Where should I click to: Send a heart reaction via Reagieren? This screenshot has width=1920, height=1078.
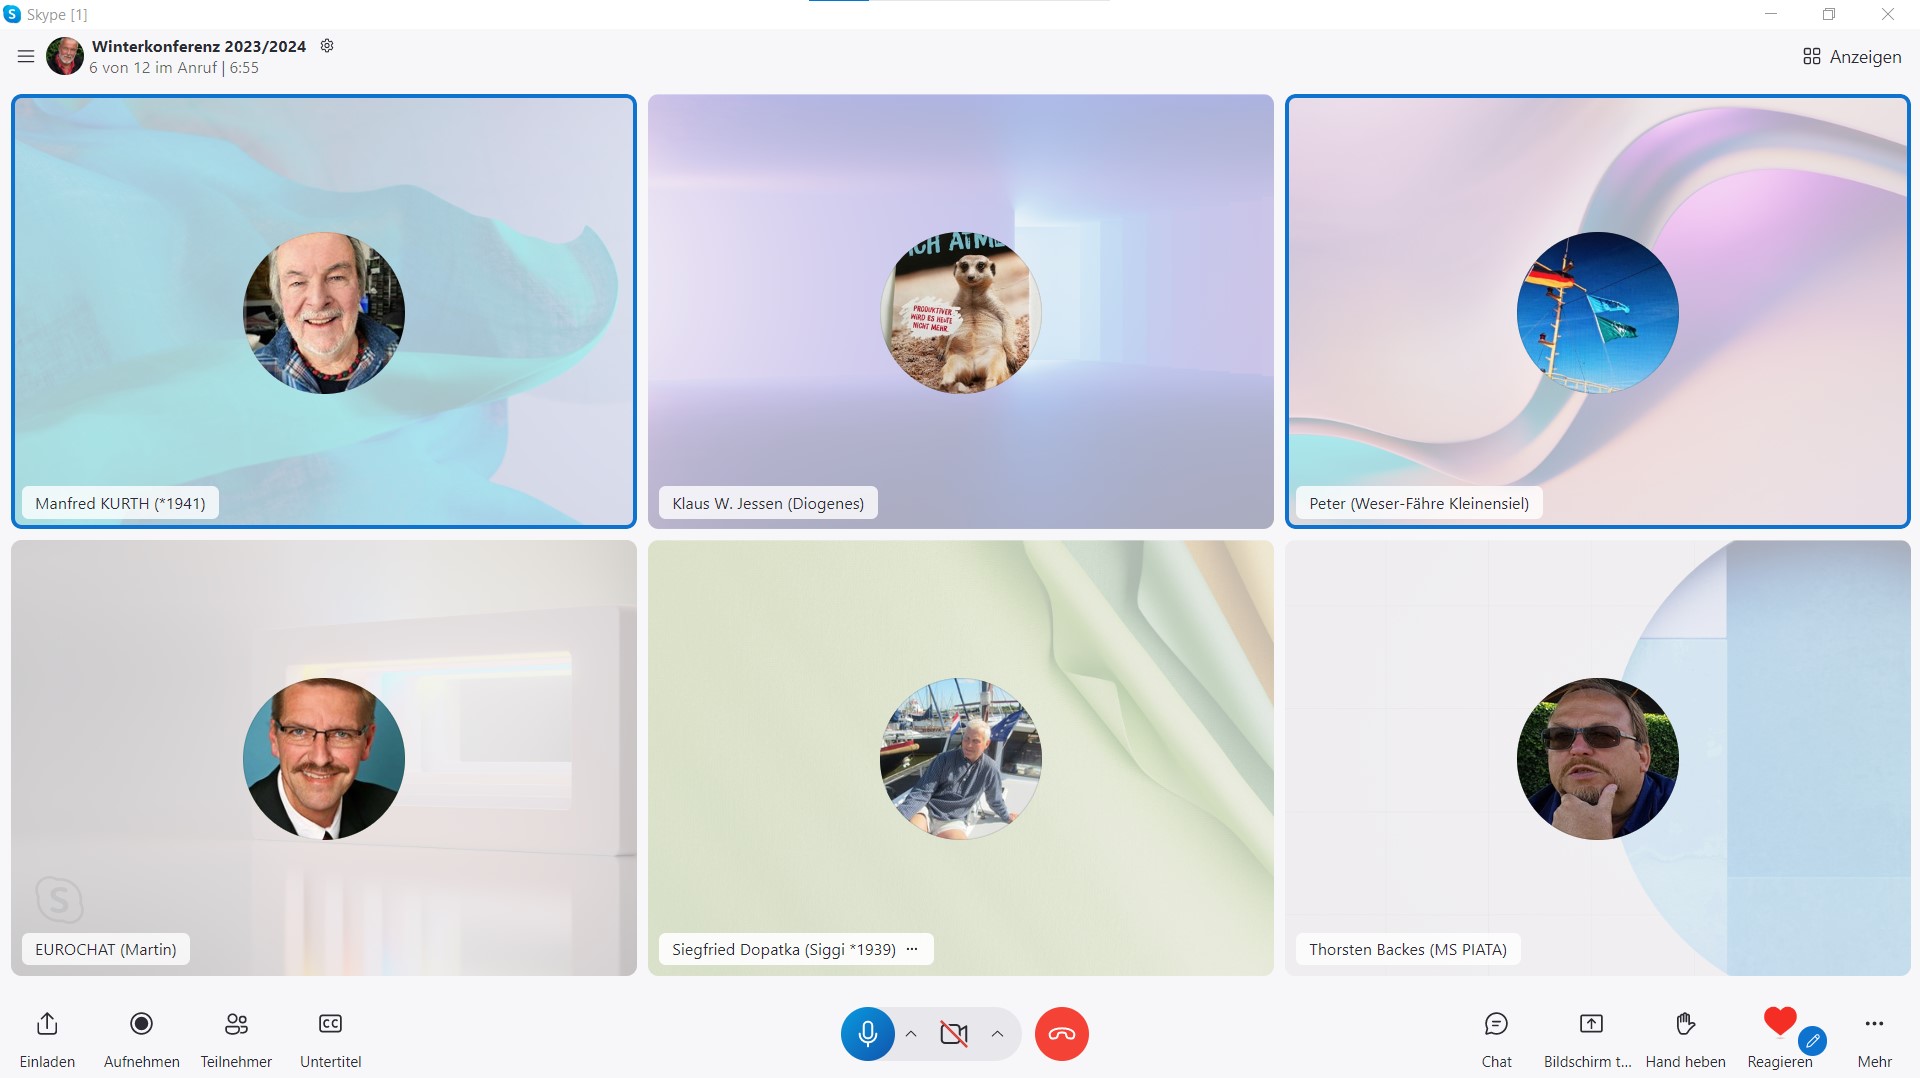tap(1779, 1022)
